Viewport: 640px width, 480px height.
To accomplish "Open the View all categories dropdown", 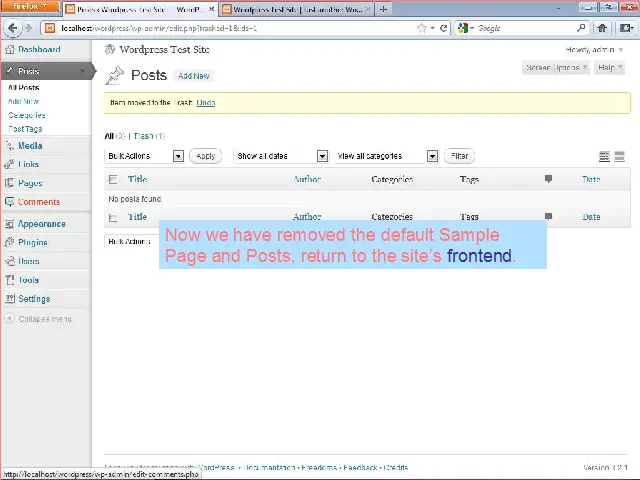I will (387, 156).
